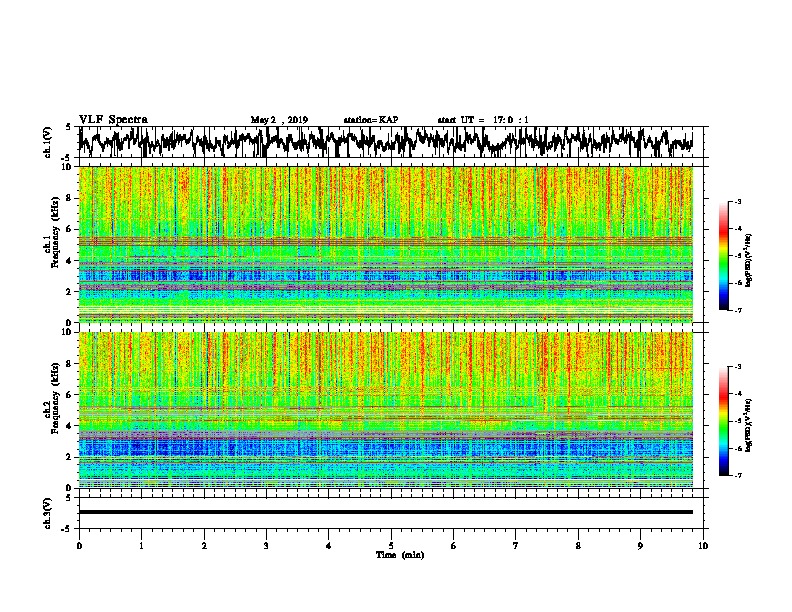Click the "VLF Spectra" plot title
Screen dimensions: 792x612
coord(113,120)
